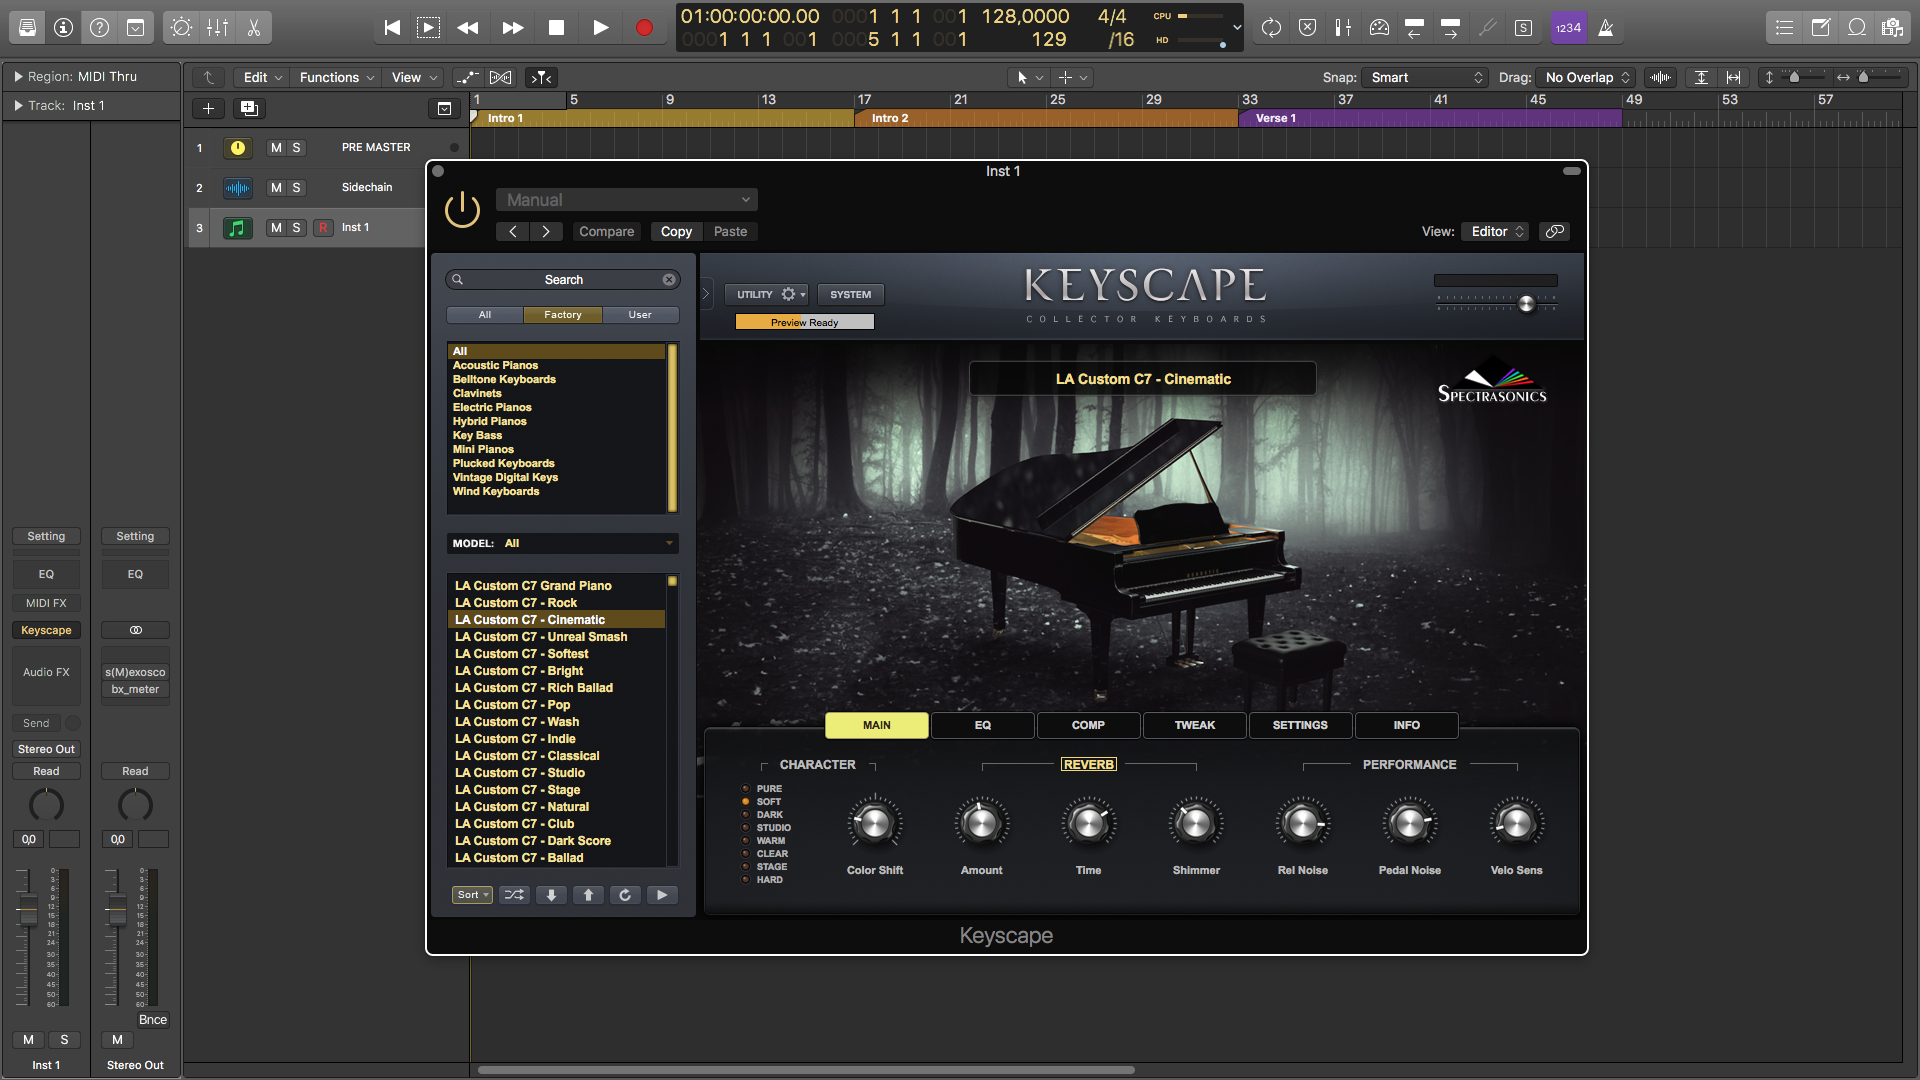Click the record button in transport
This screenshot has width=1920, height=1080.
[644, 28]
